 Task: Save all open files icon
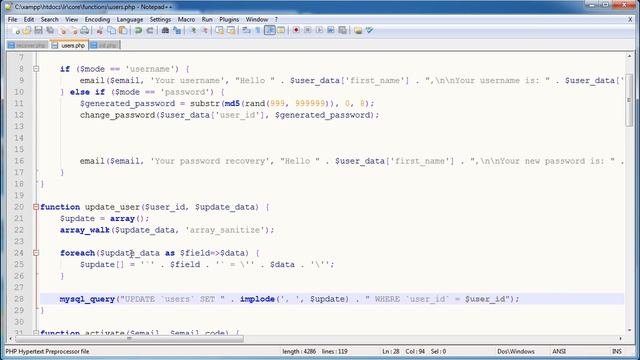(x=50, y=31)
